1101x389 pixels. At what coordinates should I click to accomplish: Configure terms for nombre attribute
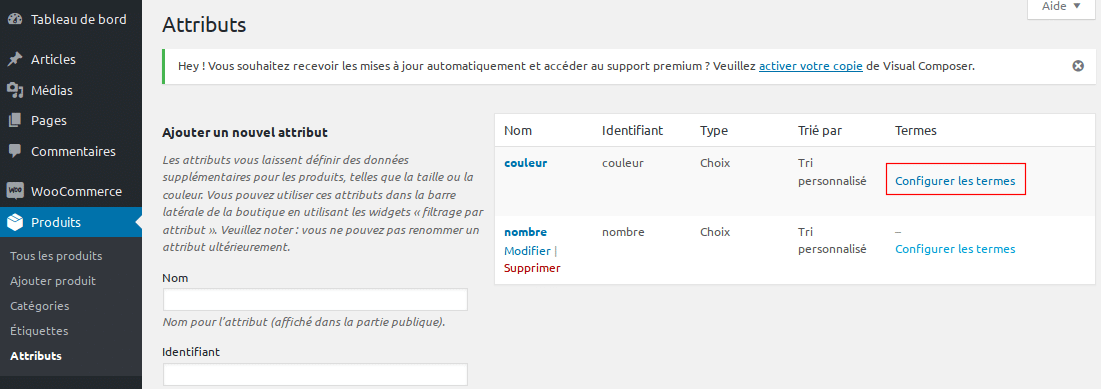pos(955,249)
